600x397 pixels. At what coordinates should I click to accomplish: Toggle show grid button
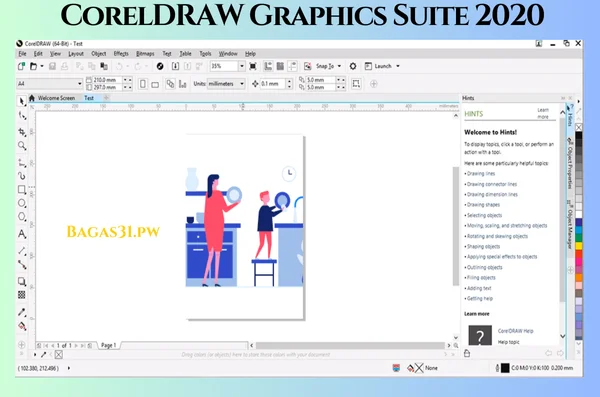280,66
